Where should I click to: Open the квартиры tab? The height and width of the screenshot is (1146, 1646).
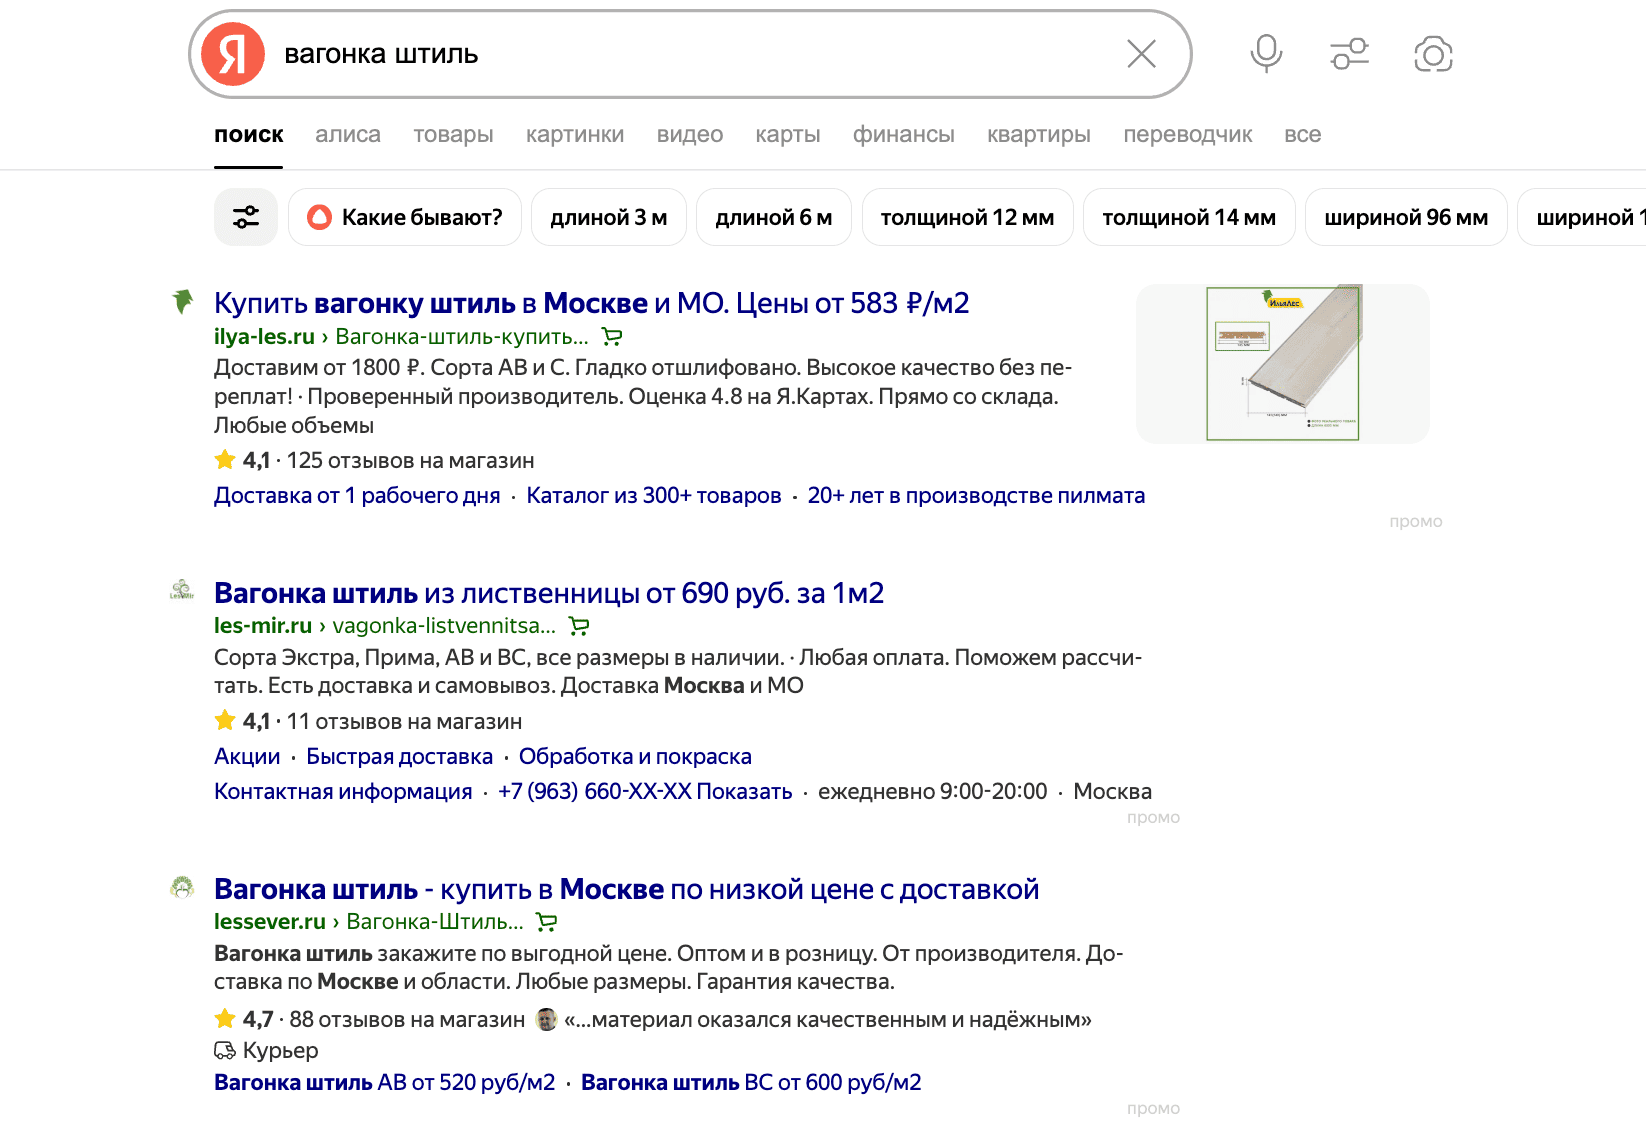tap(1039, 134)
